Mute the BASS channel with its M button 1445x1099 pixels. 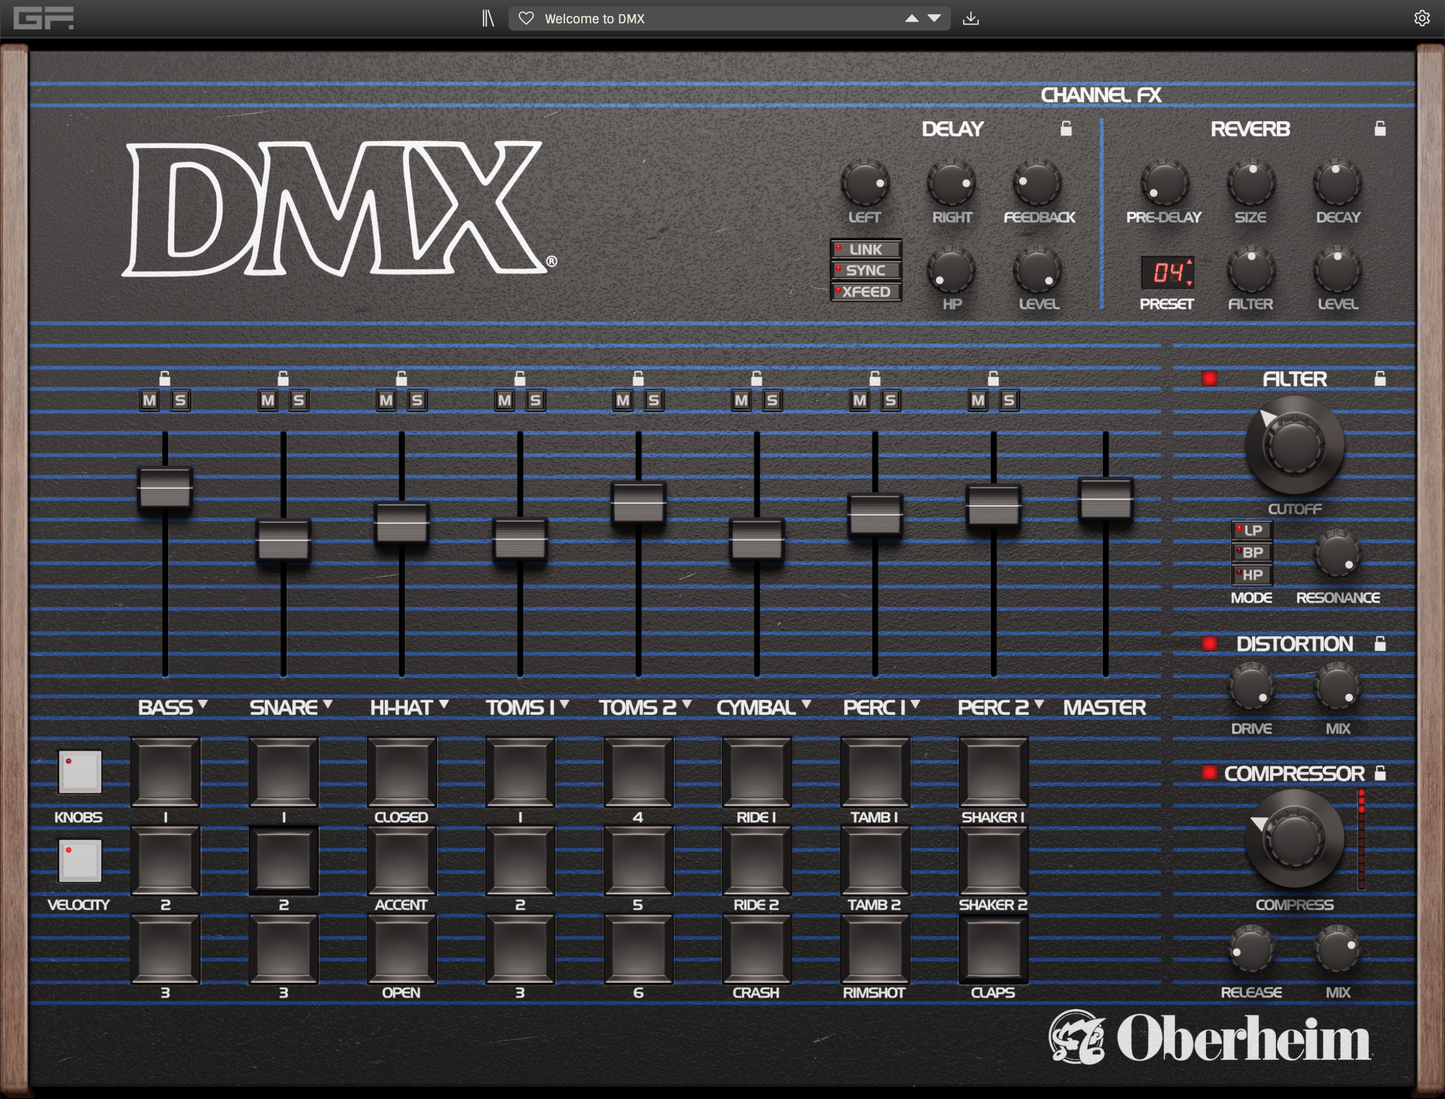tap(149, 399)
